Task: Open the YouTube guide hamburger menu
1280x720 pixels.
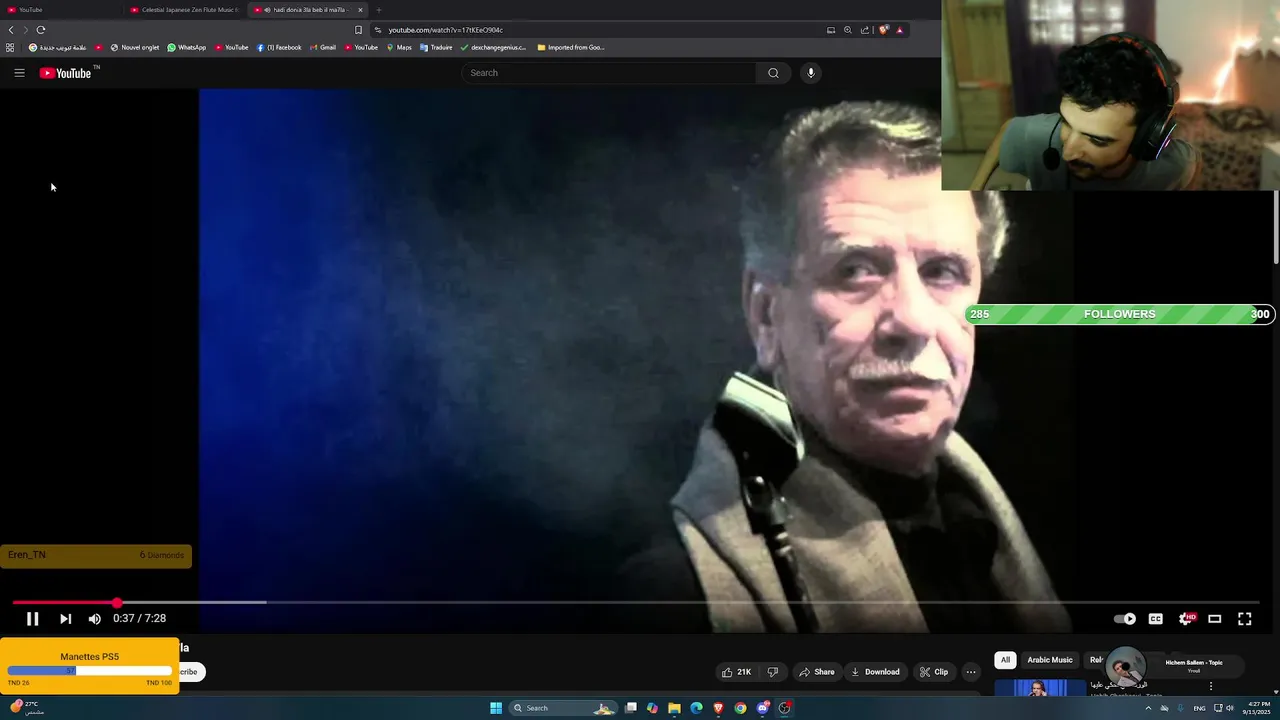Action: (19, 73)
